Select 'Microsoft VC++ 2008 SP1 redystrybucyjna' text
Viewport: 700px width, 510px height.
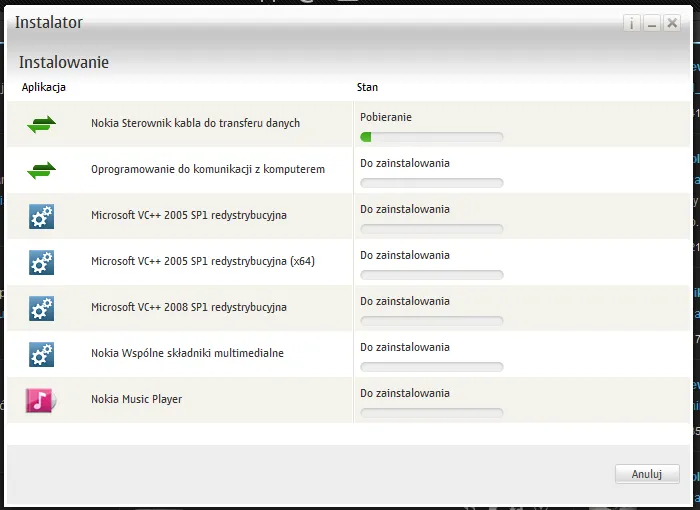(x=189, y=307)
